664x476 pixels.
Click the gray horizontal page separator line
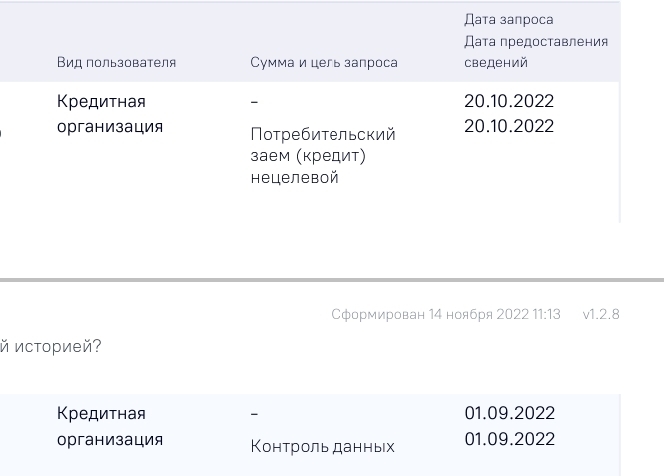(332, 280)
